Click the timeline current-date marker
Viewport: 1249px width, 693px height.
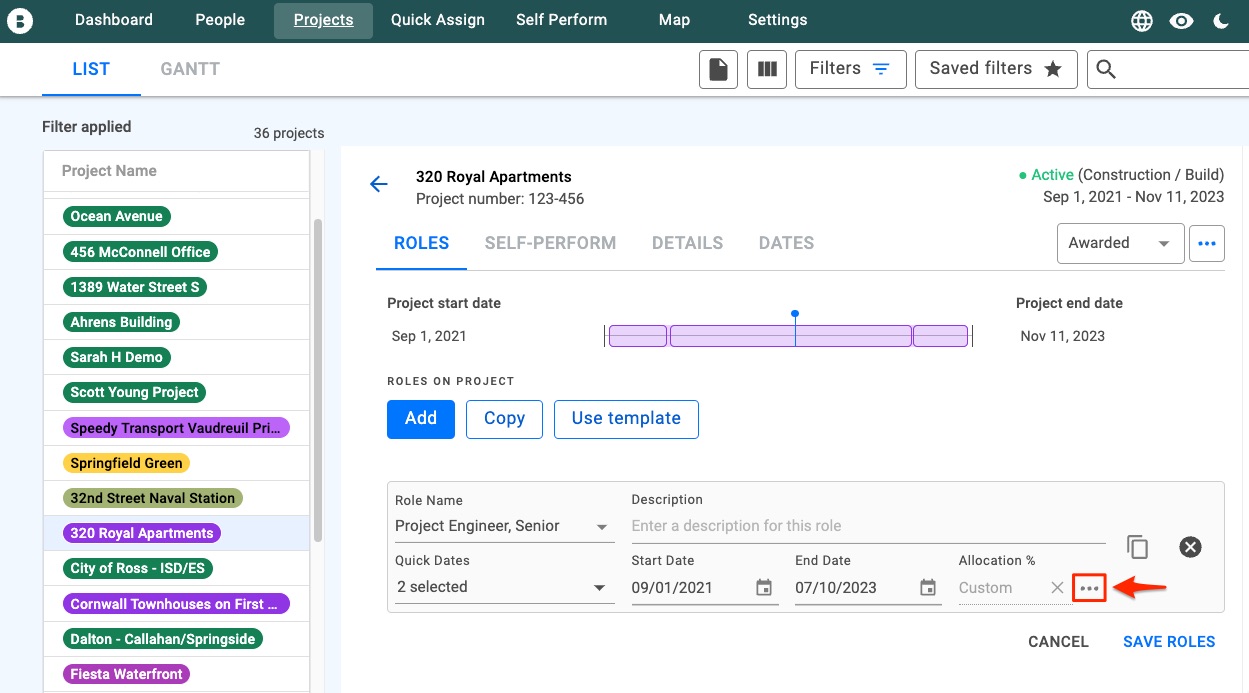(x=795, y=314)
